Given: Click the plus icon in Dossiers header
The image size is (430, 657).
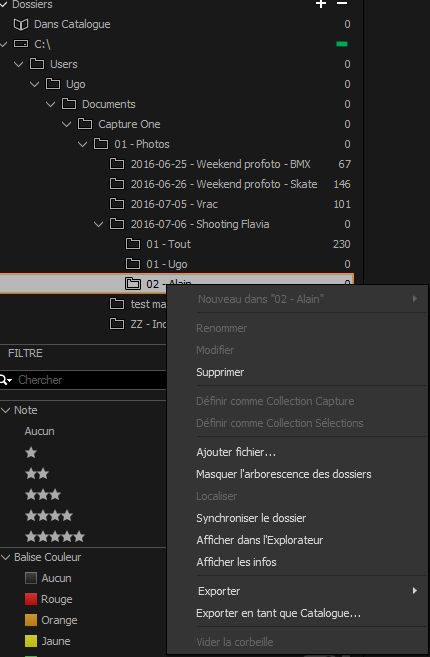Looking at the screenshot, I should 321,4.
